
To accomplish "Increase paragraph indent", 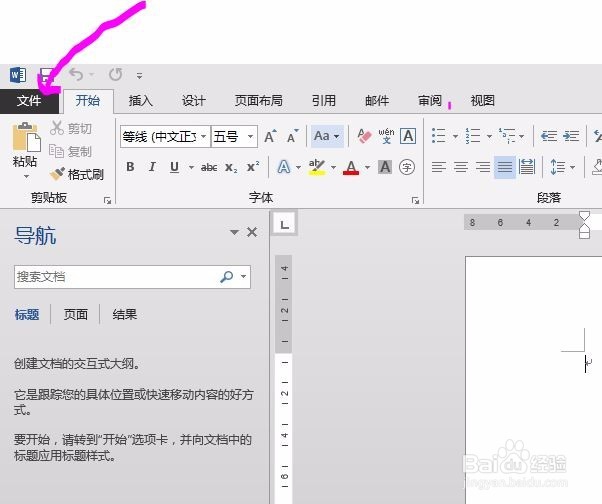I will [571, 136].
